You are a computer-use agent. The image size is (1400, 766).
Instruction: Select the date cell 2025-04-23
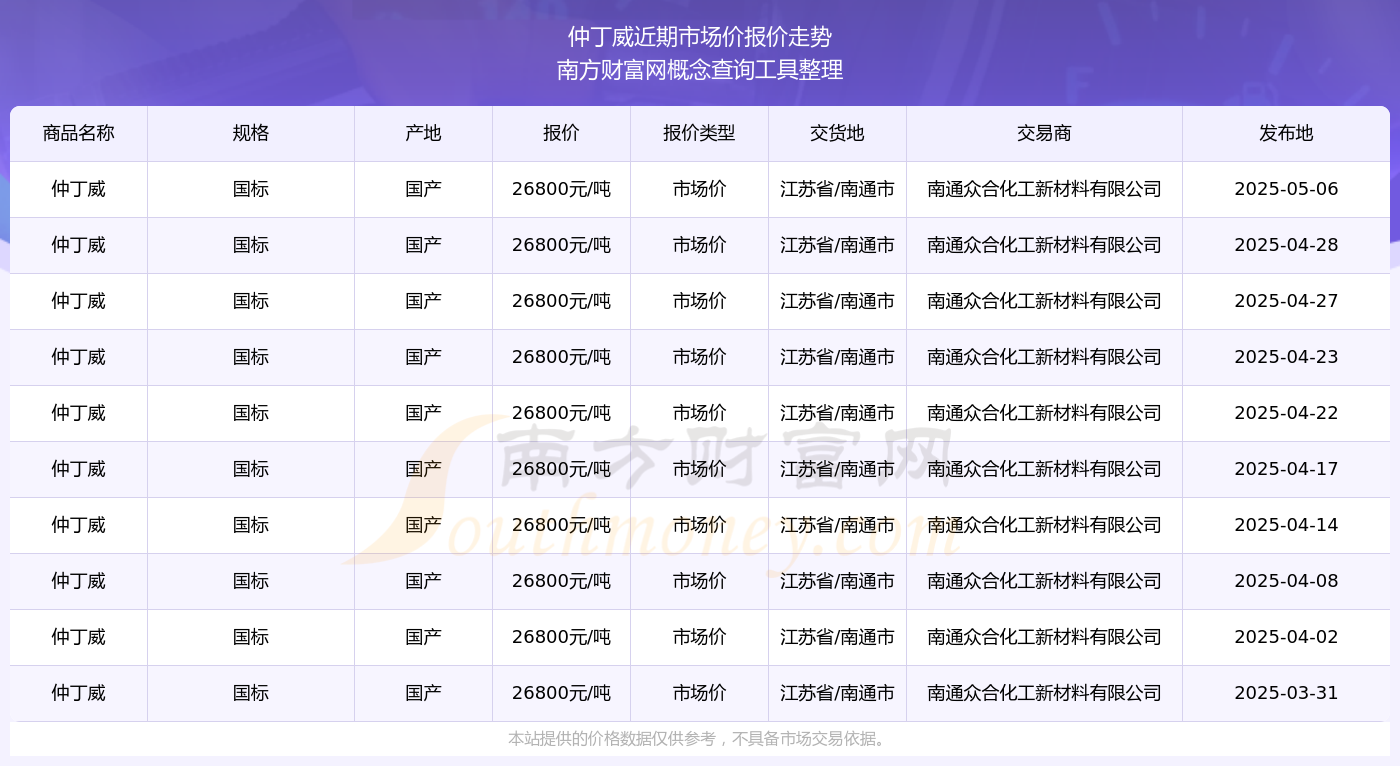click(1286, 357)
